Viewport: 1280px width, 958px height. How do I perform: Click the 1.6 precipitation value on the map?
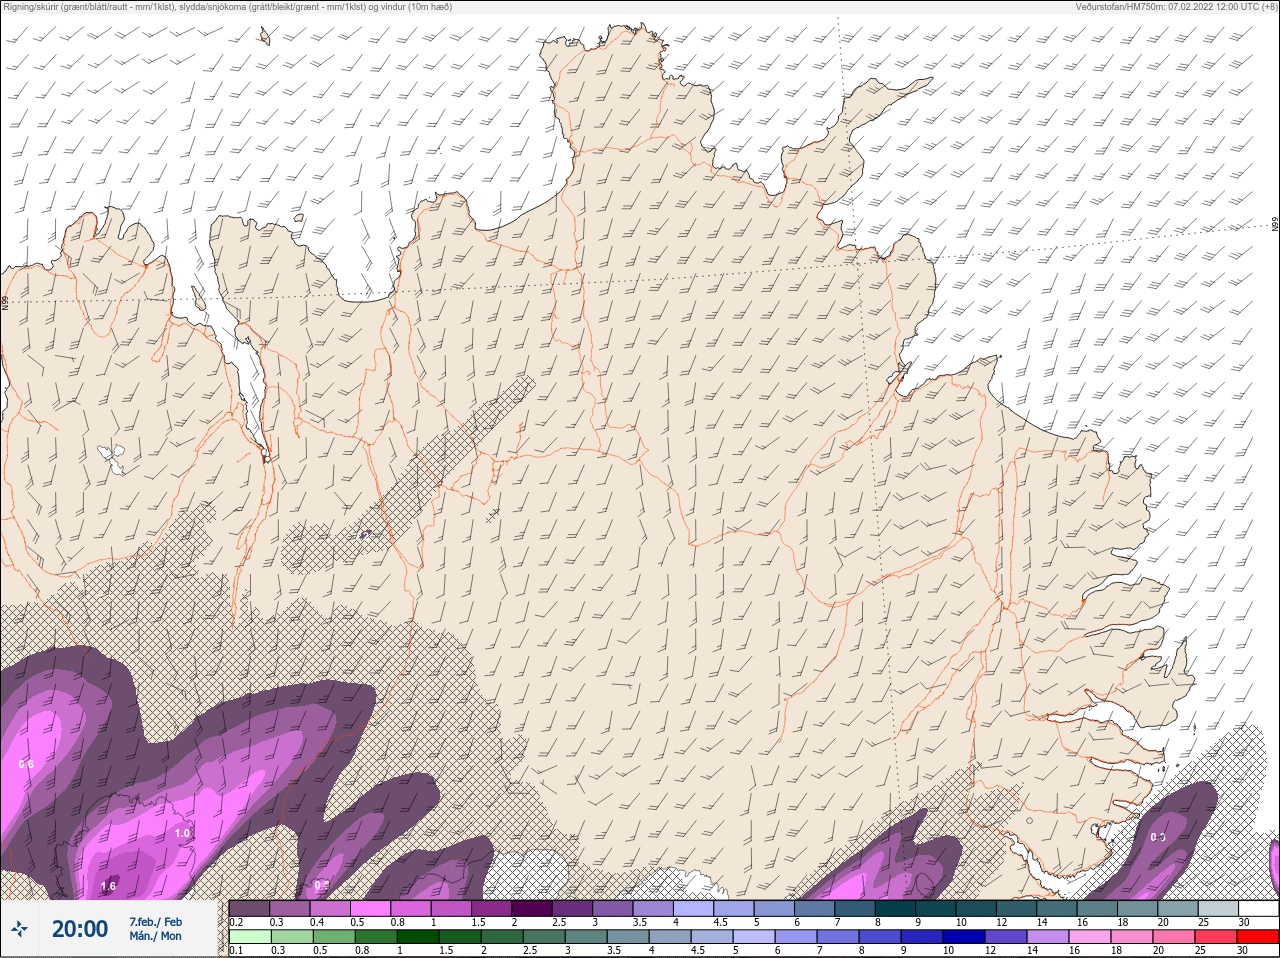pyautogui.click(x=109, y=885)
